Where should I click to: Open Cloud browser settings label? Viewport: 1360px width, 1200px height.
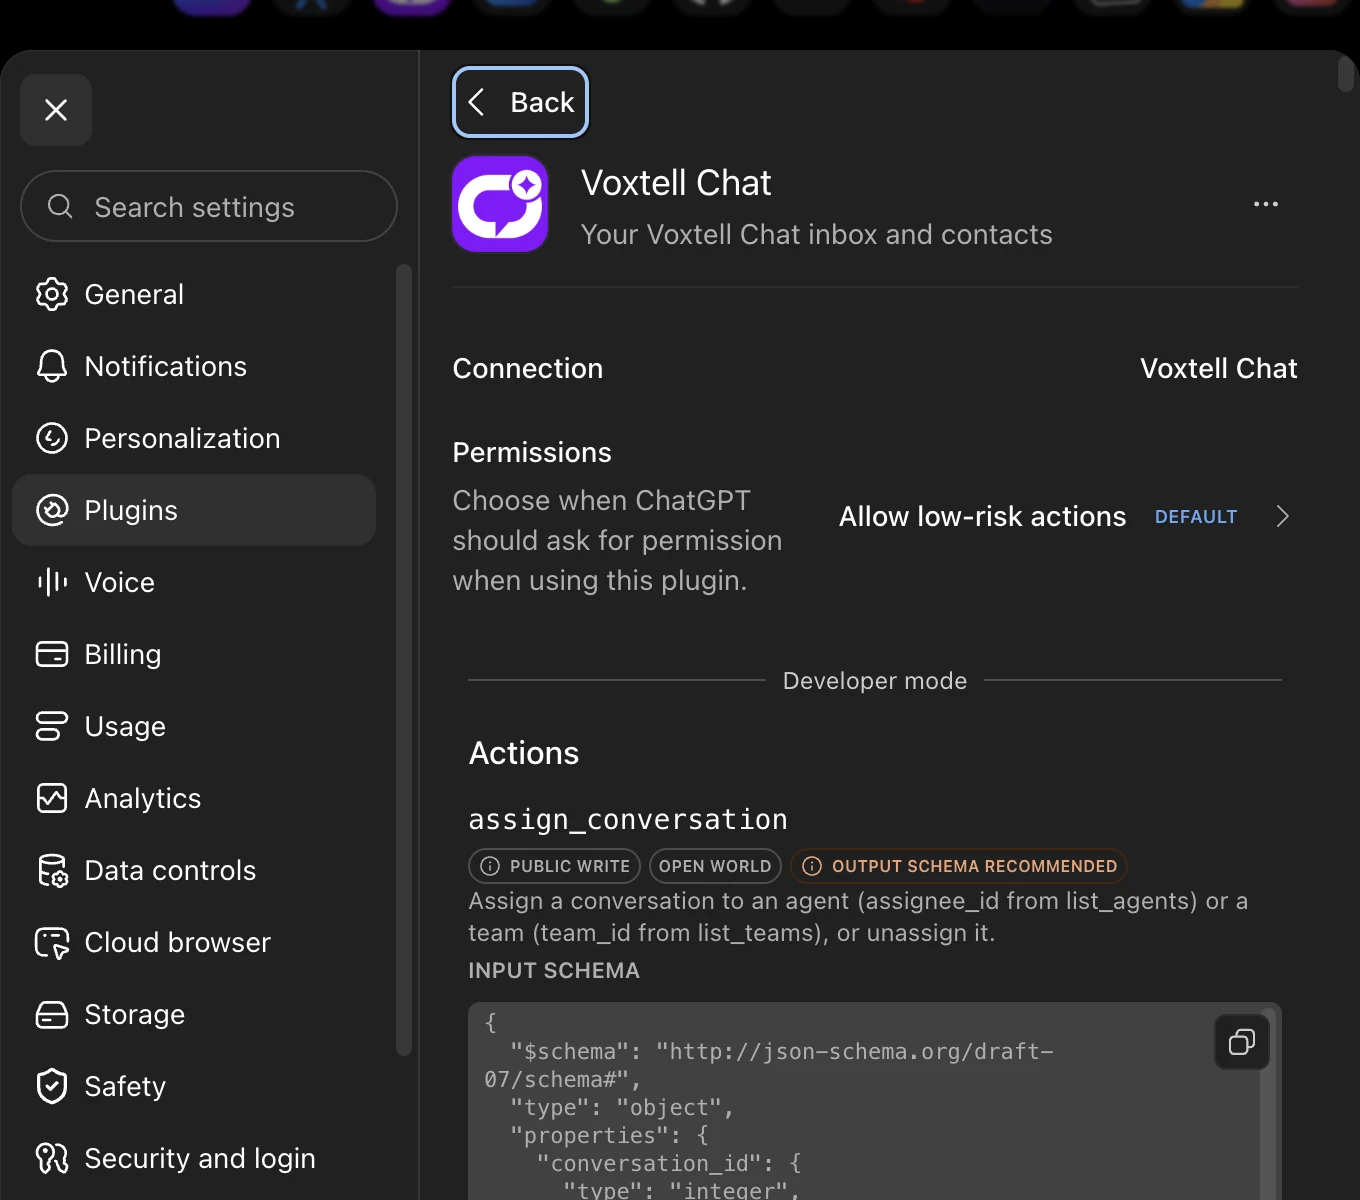coord(178,942)
